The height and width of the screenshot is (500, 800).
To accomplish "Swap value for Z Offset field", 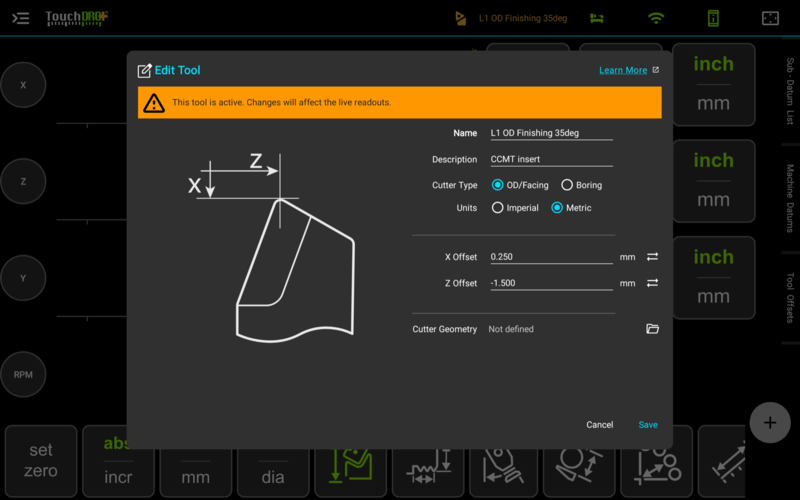I will (x=652, y=283).
